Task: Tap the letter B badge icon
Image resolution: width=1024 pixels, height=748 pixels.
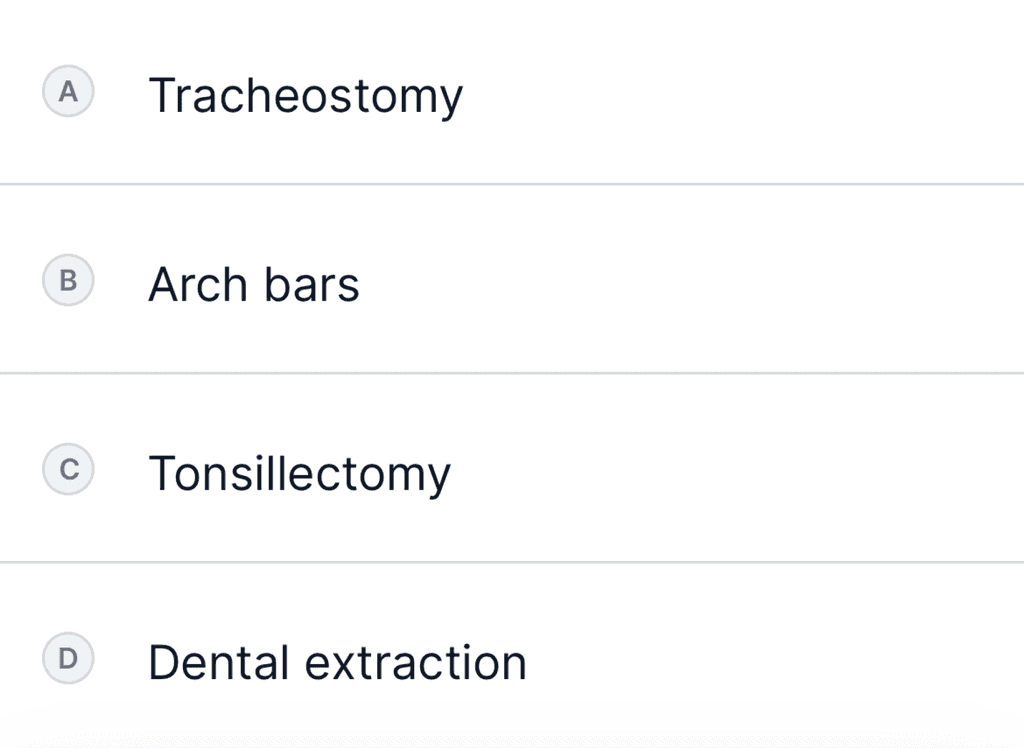Action: click(68, 281)
